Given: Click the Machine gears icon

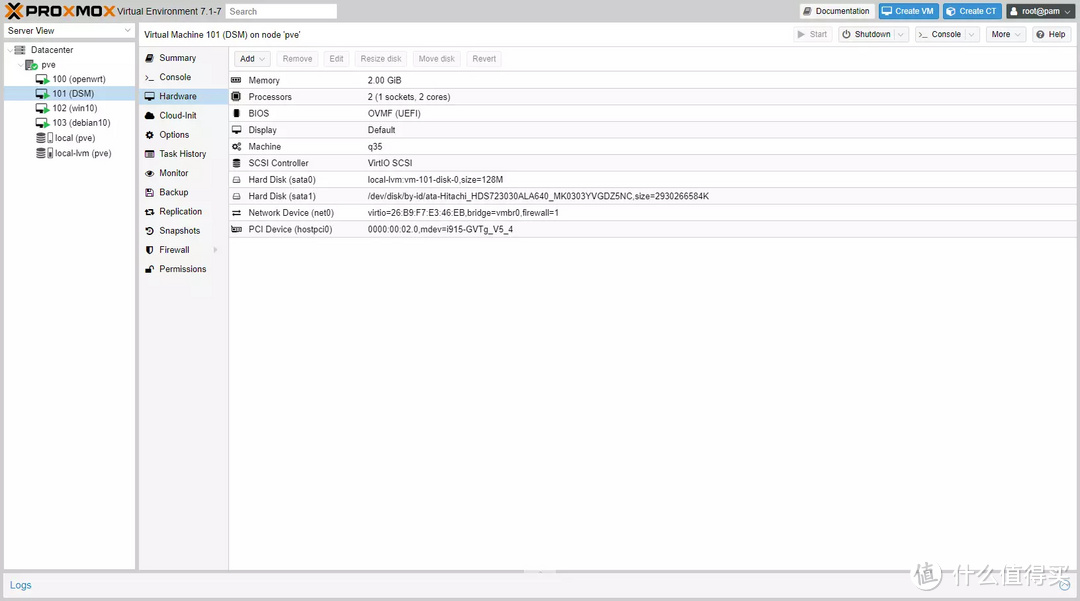Looking at the screenshot, I should point(236,147).
